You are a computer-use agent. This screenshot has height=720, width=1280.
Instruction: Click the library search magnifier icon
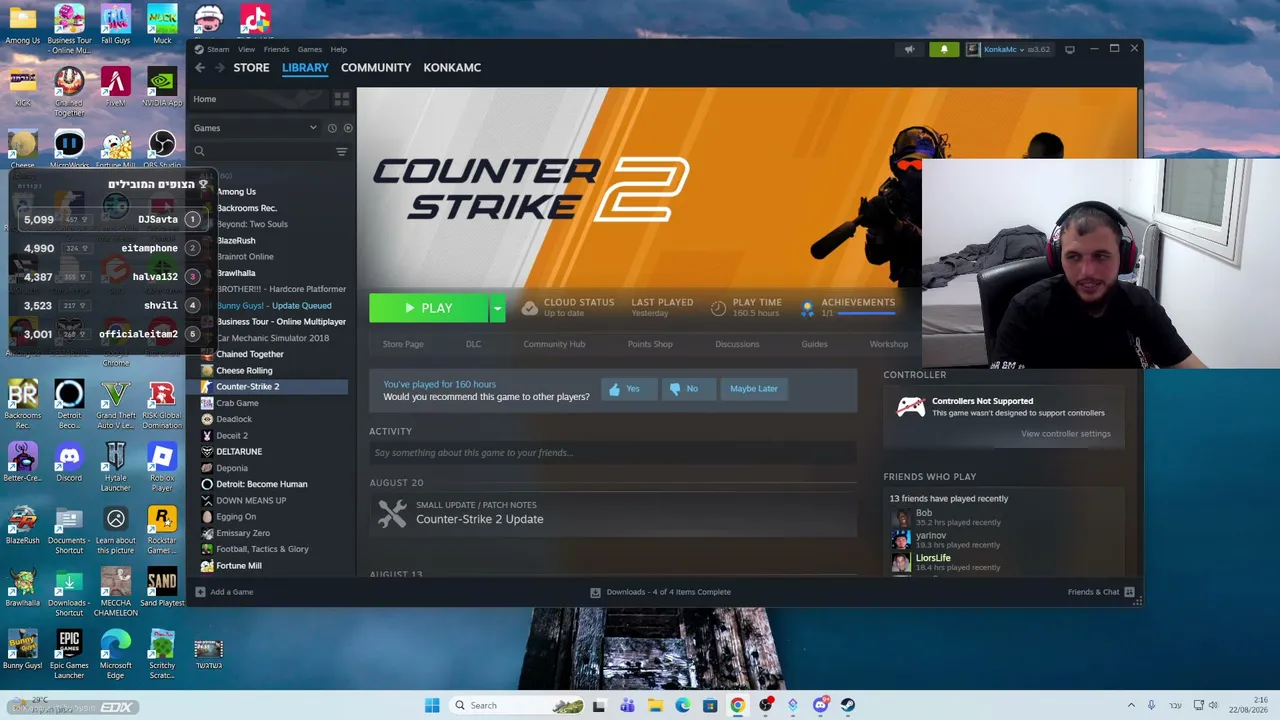pyautogui.click(x=199, y=152)
